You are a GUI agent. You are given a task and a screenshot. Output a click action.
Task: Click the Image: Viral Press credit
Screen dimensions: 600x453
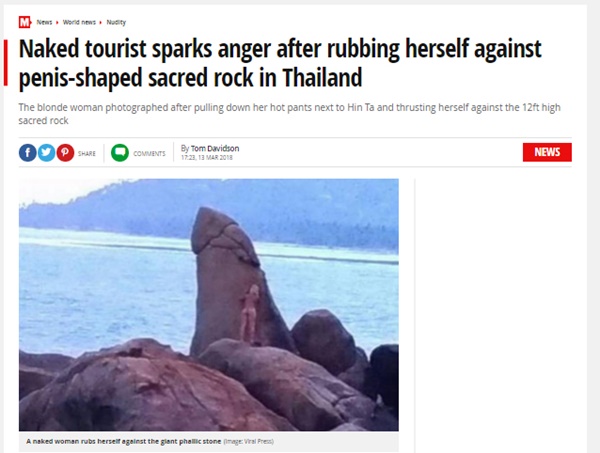click(x=248, y=442)
